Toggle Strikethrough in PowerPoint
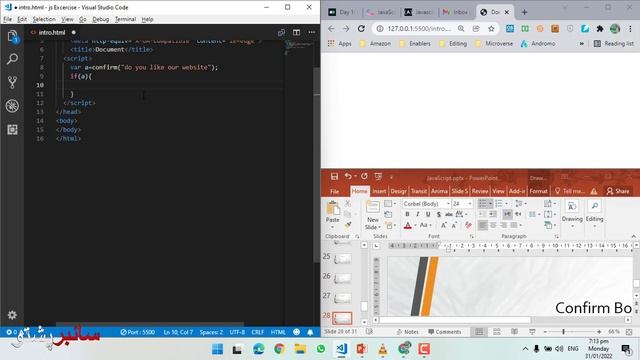 click(x=449, y=214)
